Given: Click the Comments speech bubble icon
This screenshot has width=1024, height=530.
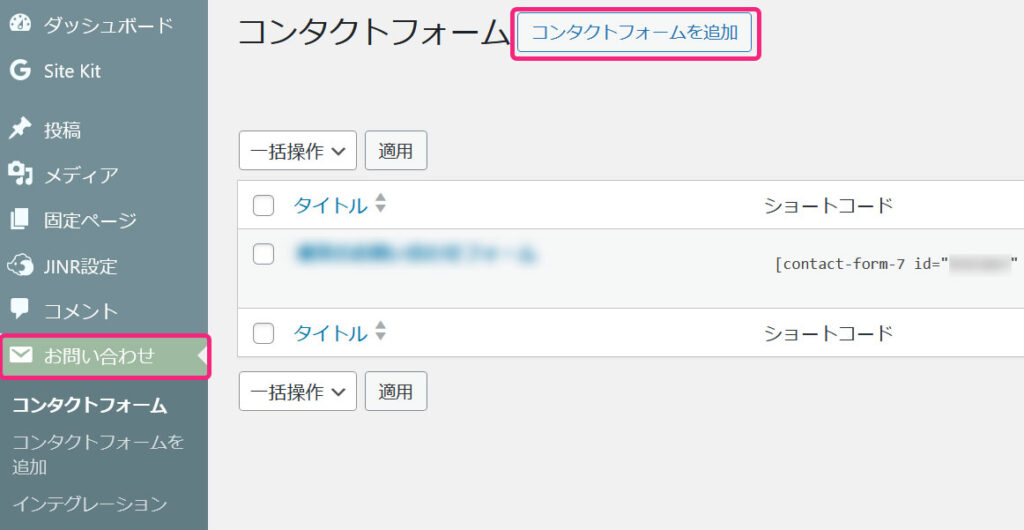Looking at the screenshot, I should coord(20,310).
